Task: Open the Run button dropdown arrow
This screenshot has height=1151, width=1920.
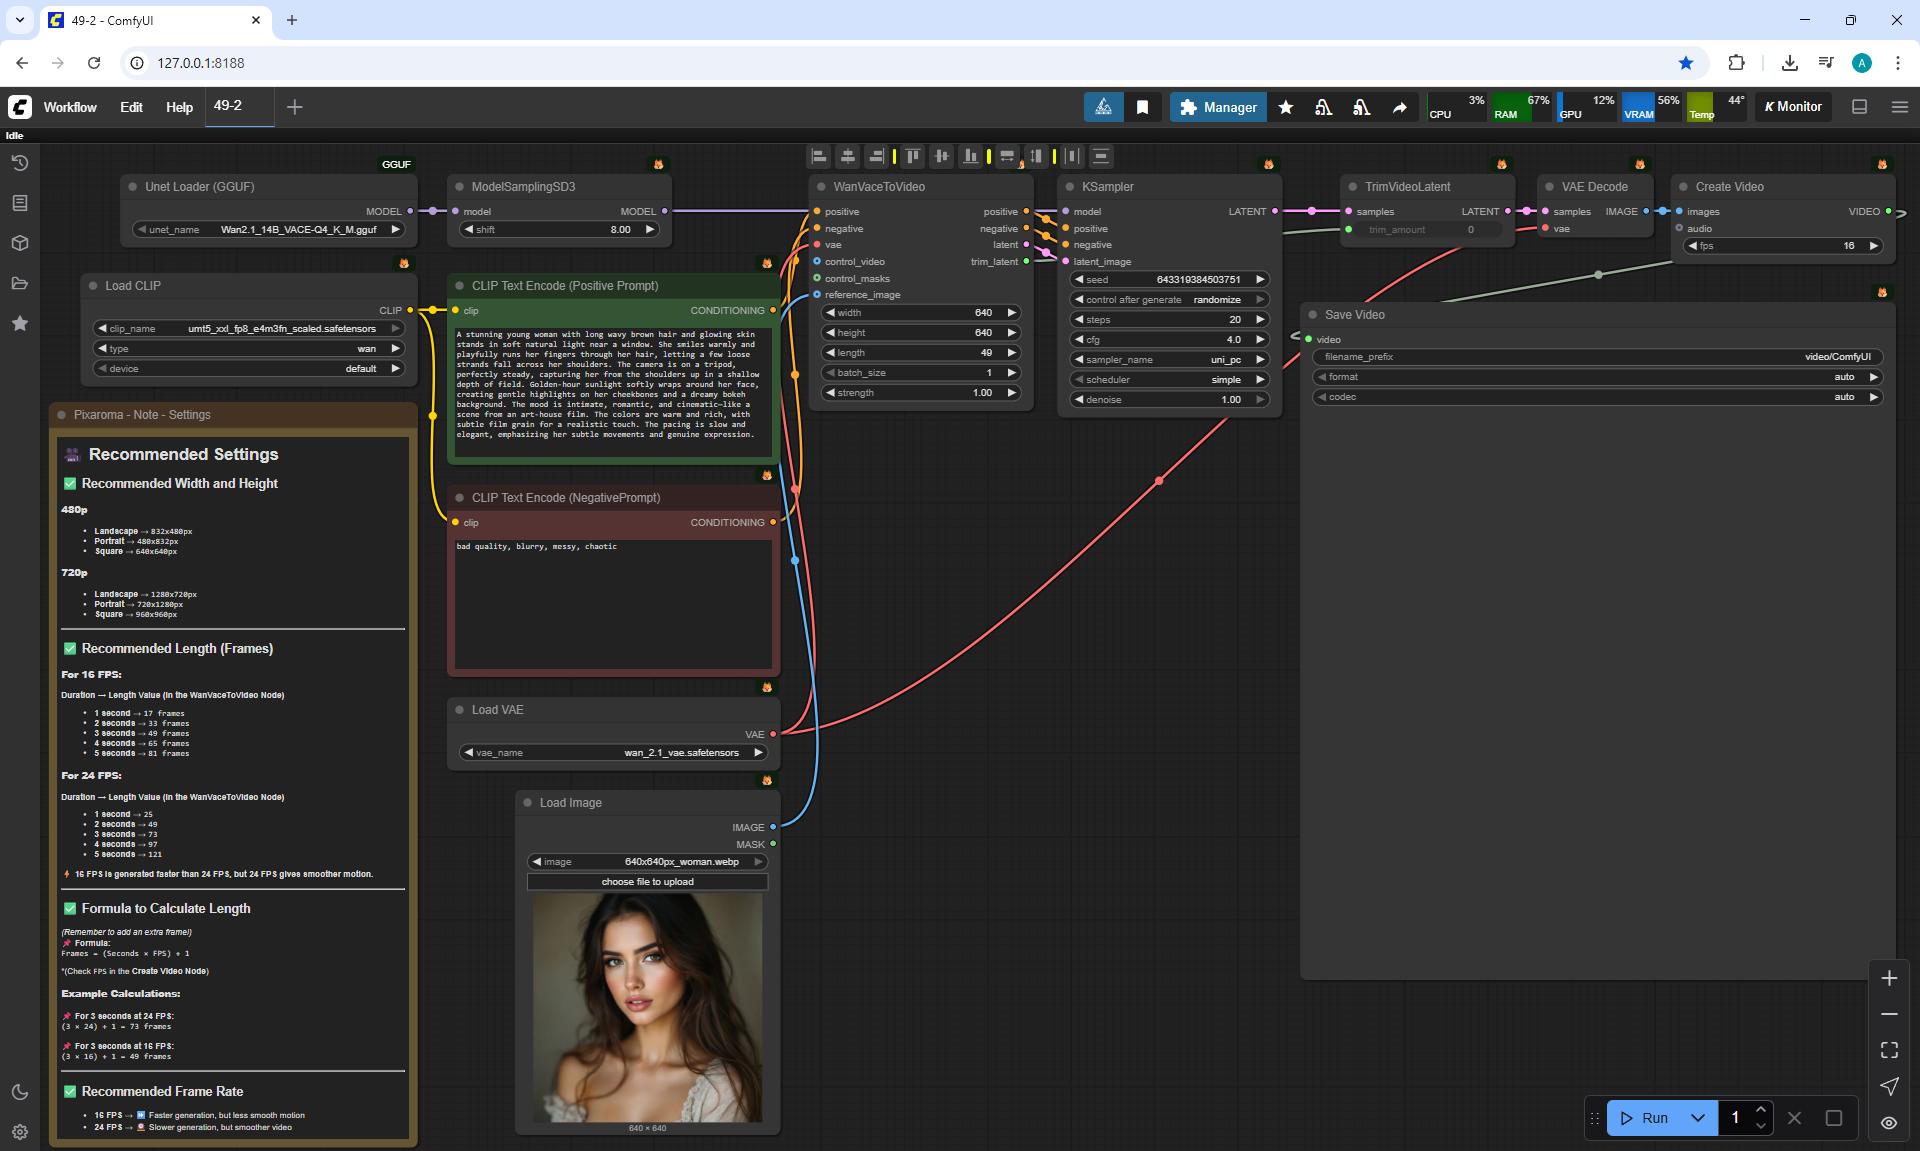Action: click(x=1697, y=1118)
